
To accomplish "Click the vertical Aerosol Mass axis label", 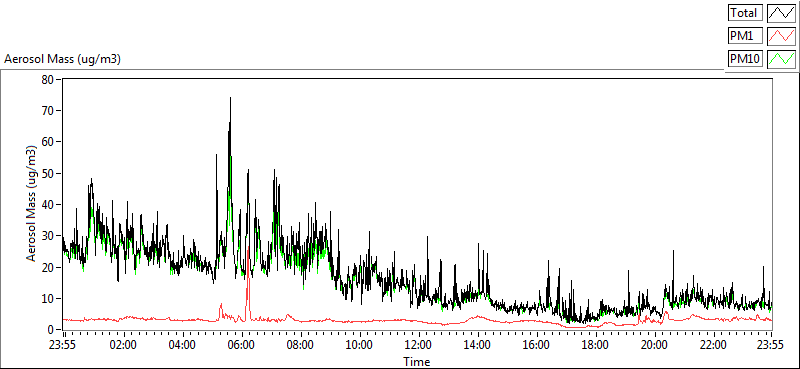I will tap(32, 203).
